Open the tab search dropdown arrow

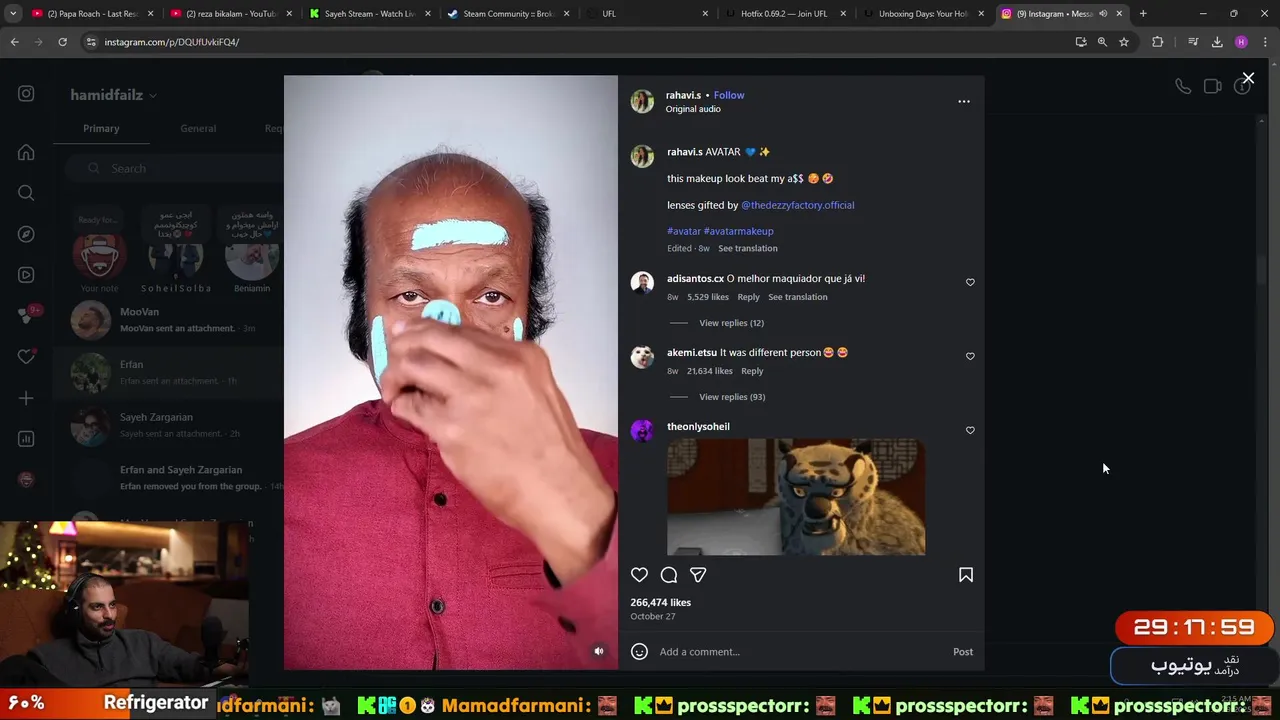click(x=13, y=14)
